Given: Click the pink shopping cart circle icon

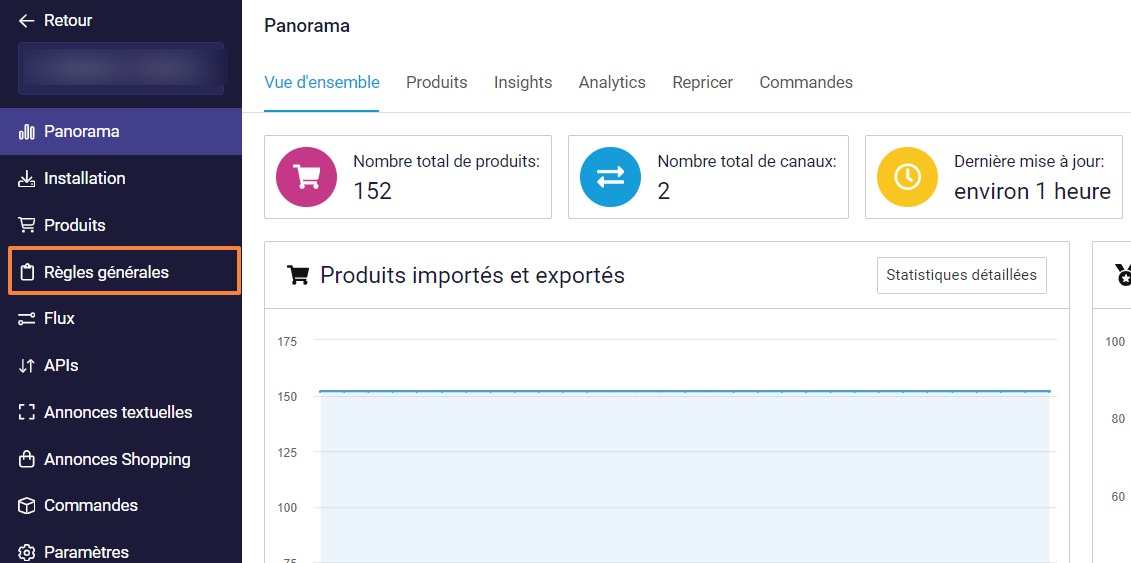Looking at the screenshot, I should pos(306,177).
